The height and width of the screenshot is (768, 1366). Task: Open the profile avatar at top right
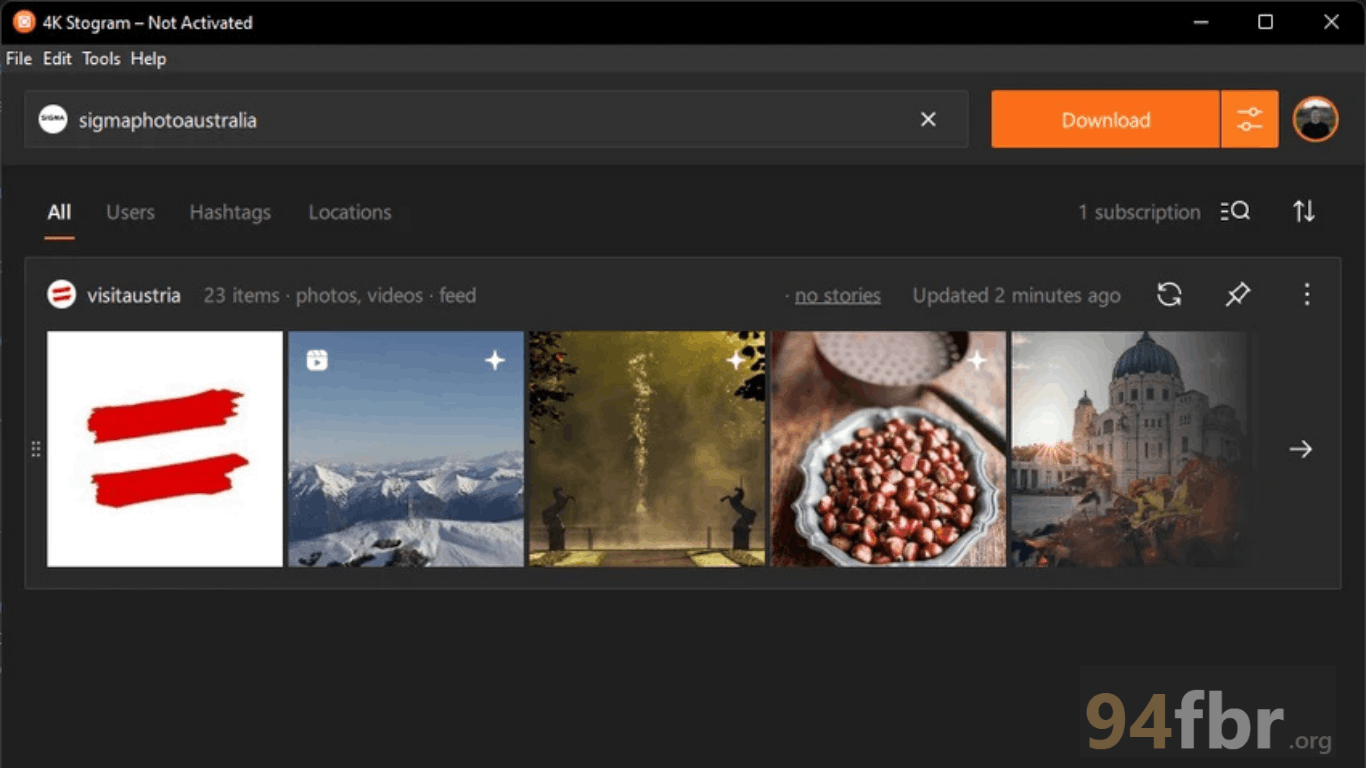pyautogui.click(x=1315, y=119)
